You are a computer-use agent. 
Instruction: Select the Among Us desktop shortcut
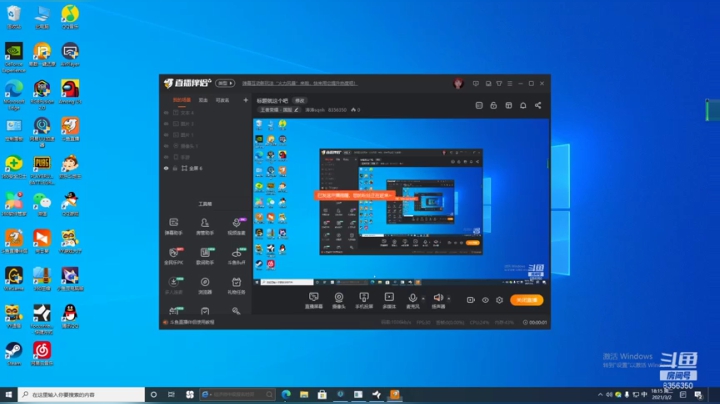point(70,91)
